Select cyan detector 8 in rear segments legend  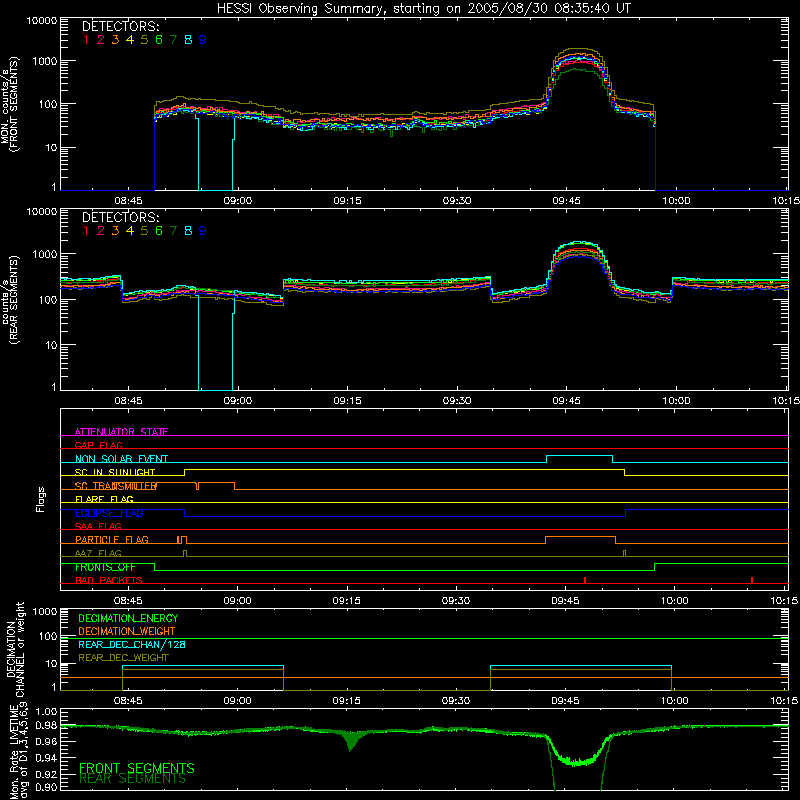click(x=188, y=231)
